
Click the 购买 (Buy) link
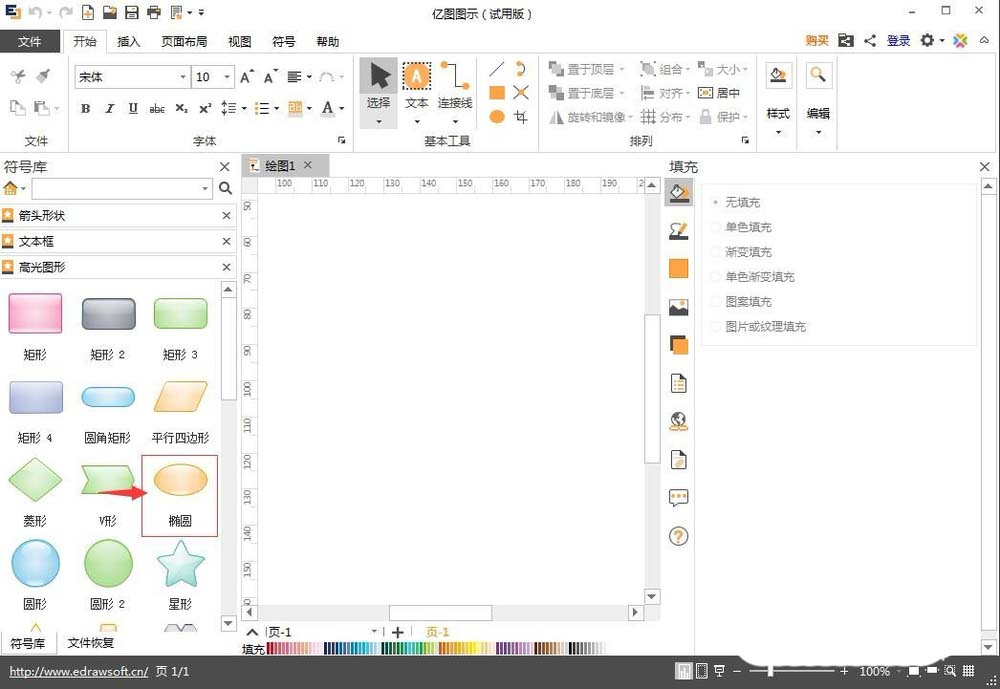(x=816, y=41)
